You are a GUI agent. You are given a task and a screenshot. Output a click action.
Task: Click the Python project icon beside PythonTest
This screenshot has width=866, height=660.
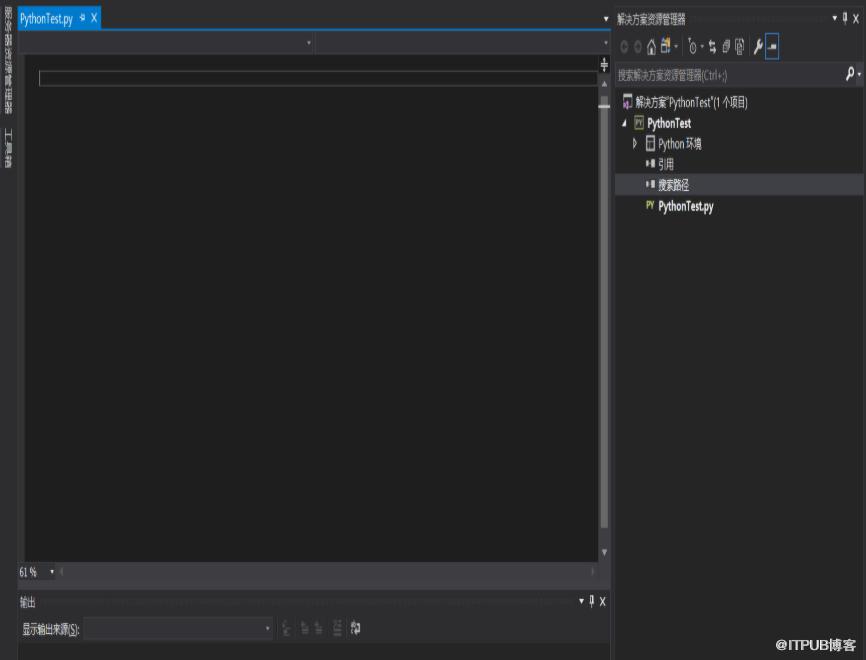click(x=639, y=123)
